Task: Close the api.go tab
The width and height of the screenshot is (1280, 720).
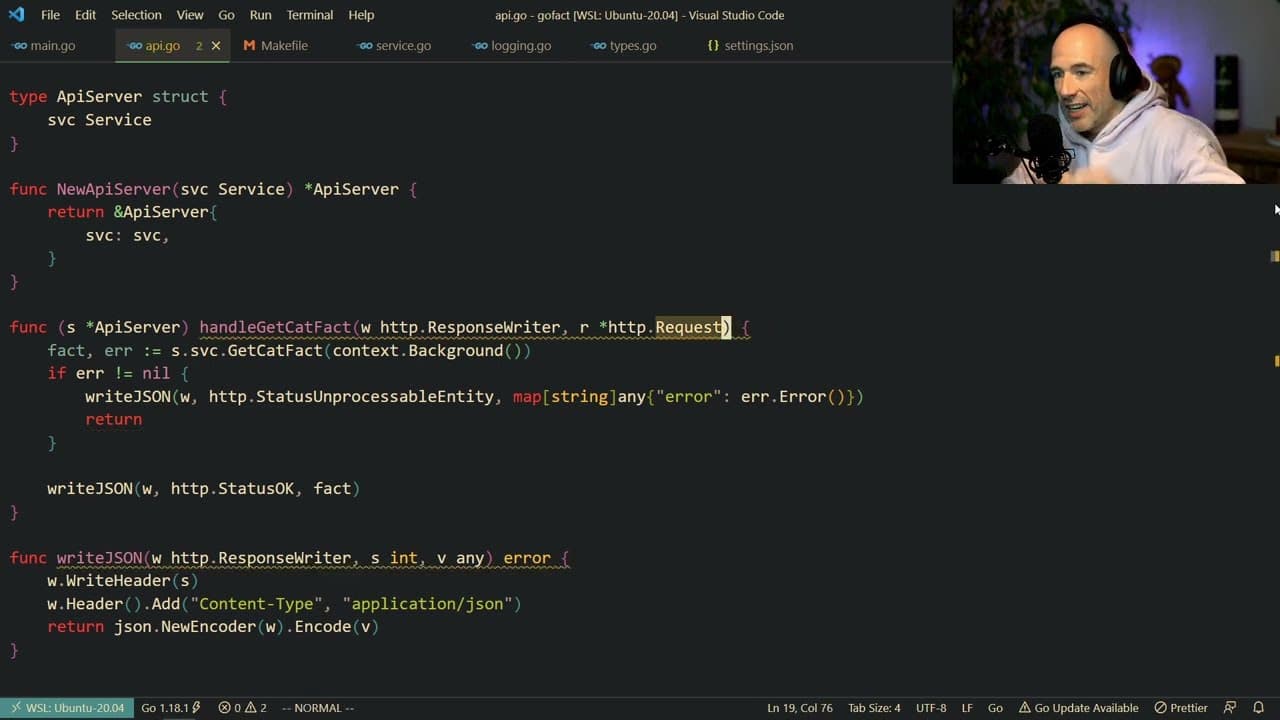Action: point(216,46)
